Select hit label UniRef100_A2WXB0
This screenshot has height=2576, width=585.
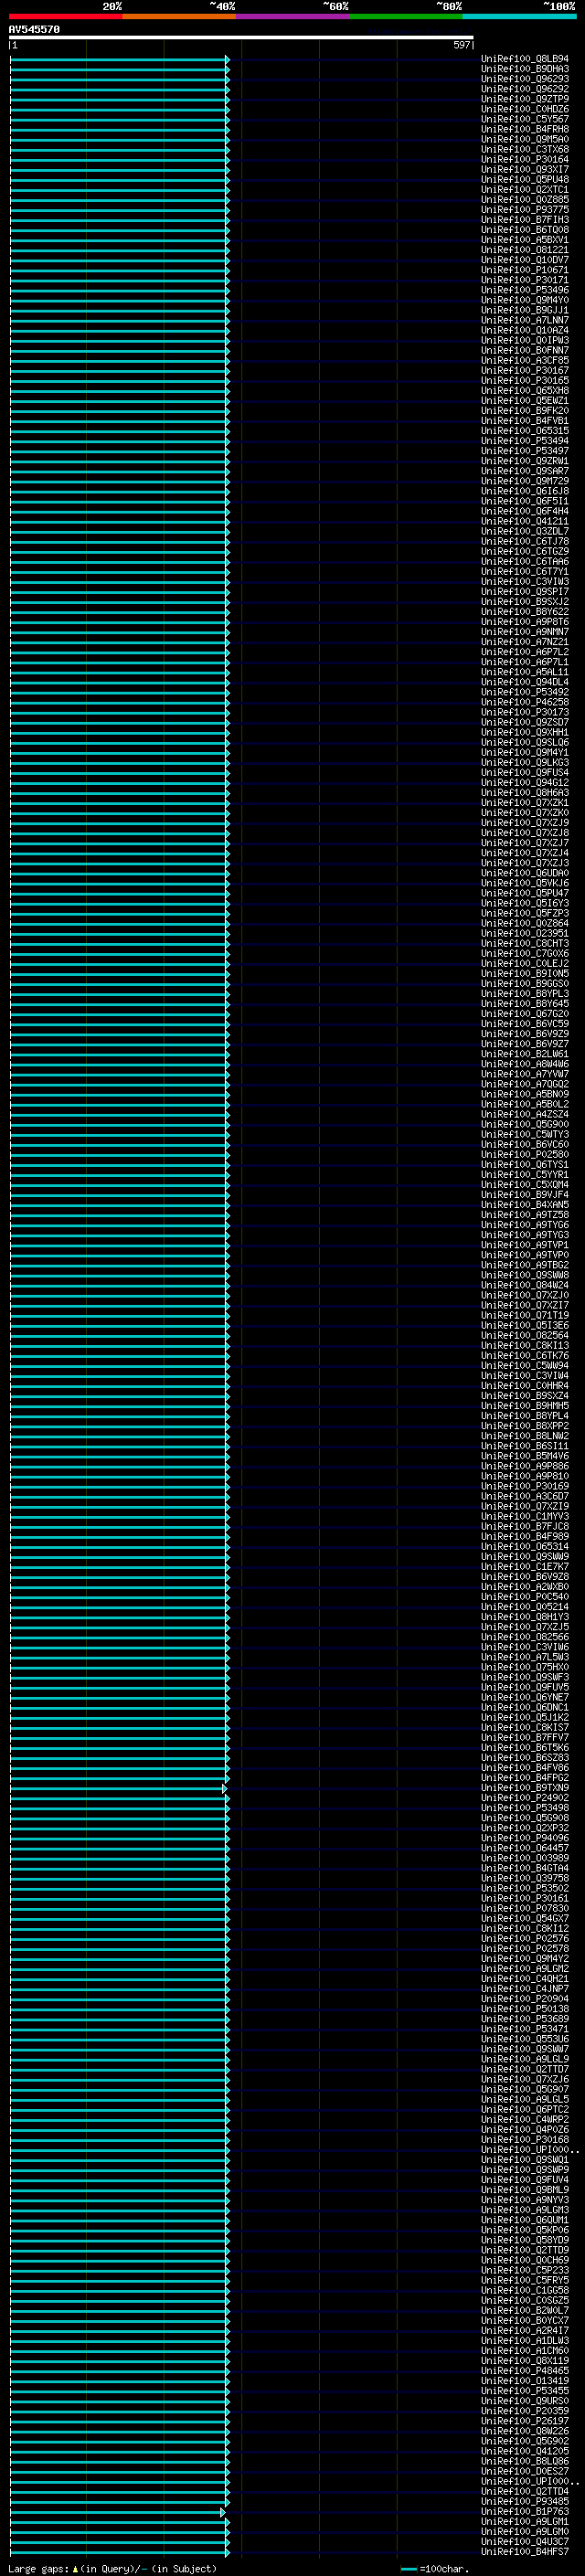[x=525, y=1586]
